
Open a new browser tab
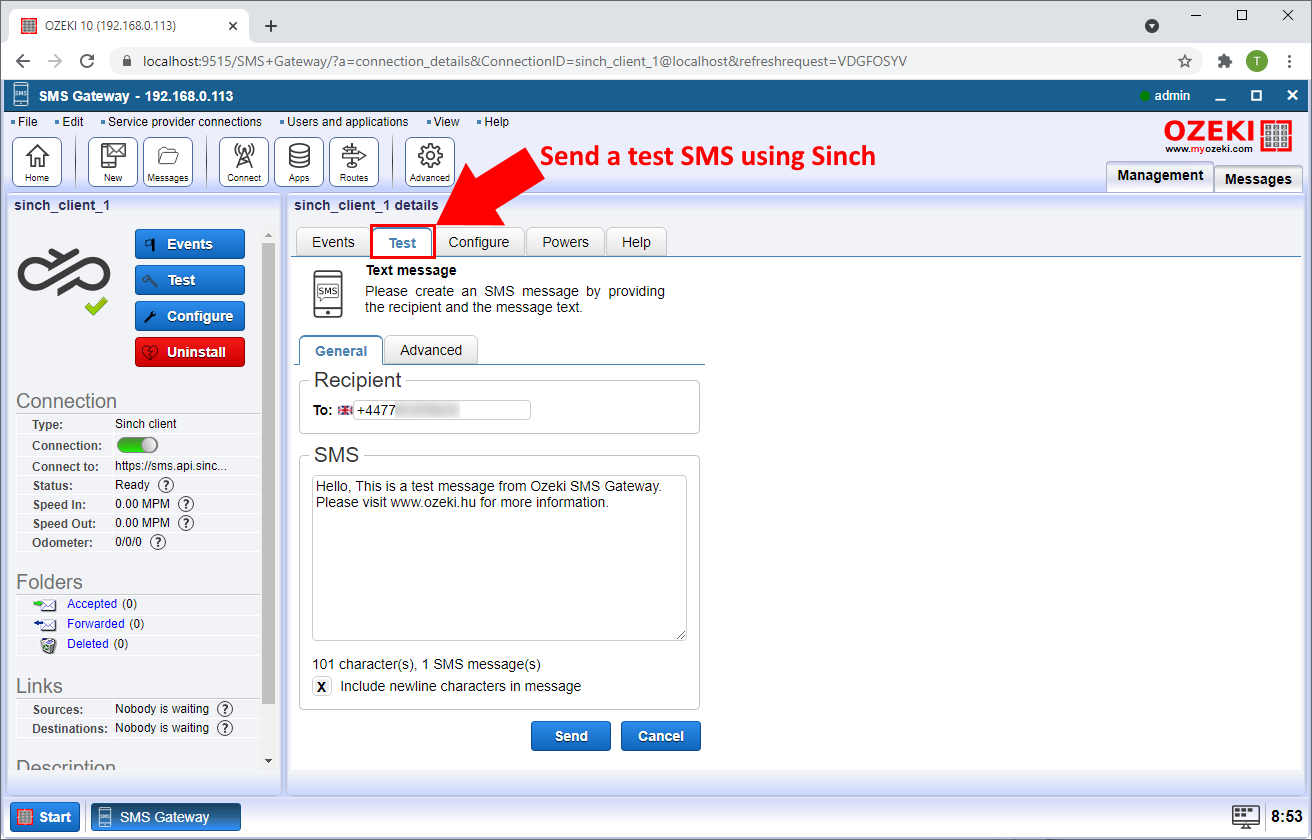(x=270, y=26)
